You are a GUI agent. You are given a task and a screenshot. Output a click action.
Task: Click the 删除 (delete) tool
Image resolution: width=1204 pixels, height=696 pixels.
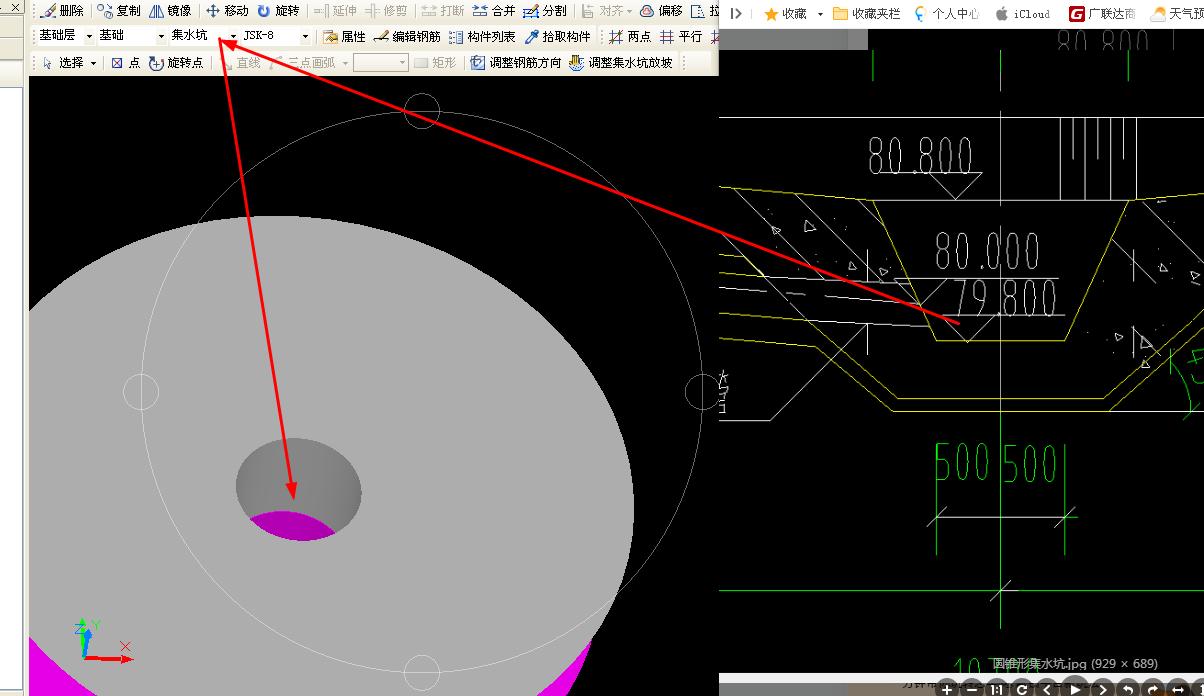[62, 11]
